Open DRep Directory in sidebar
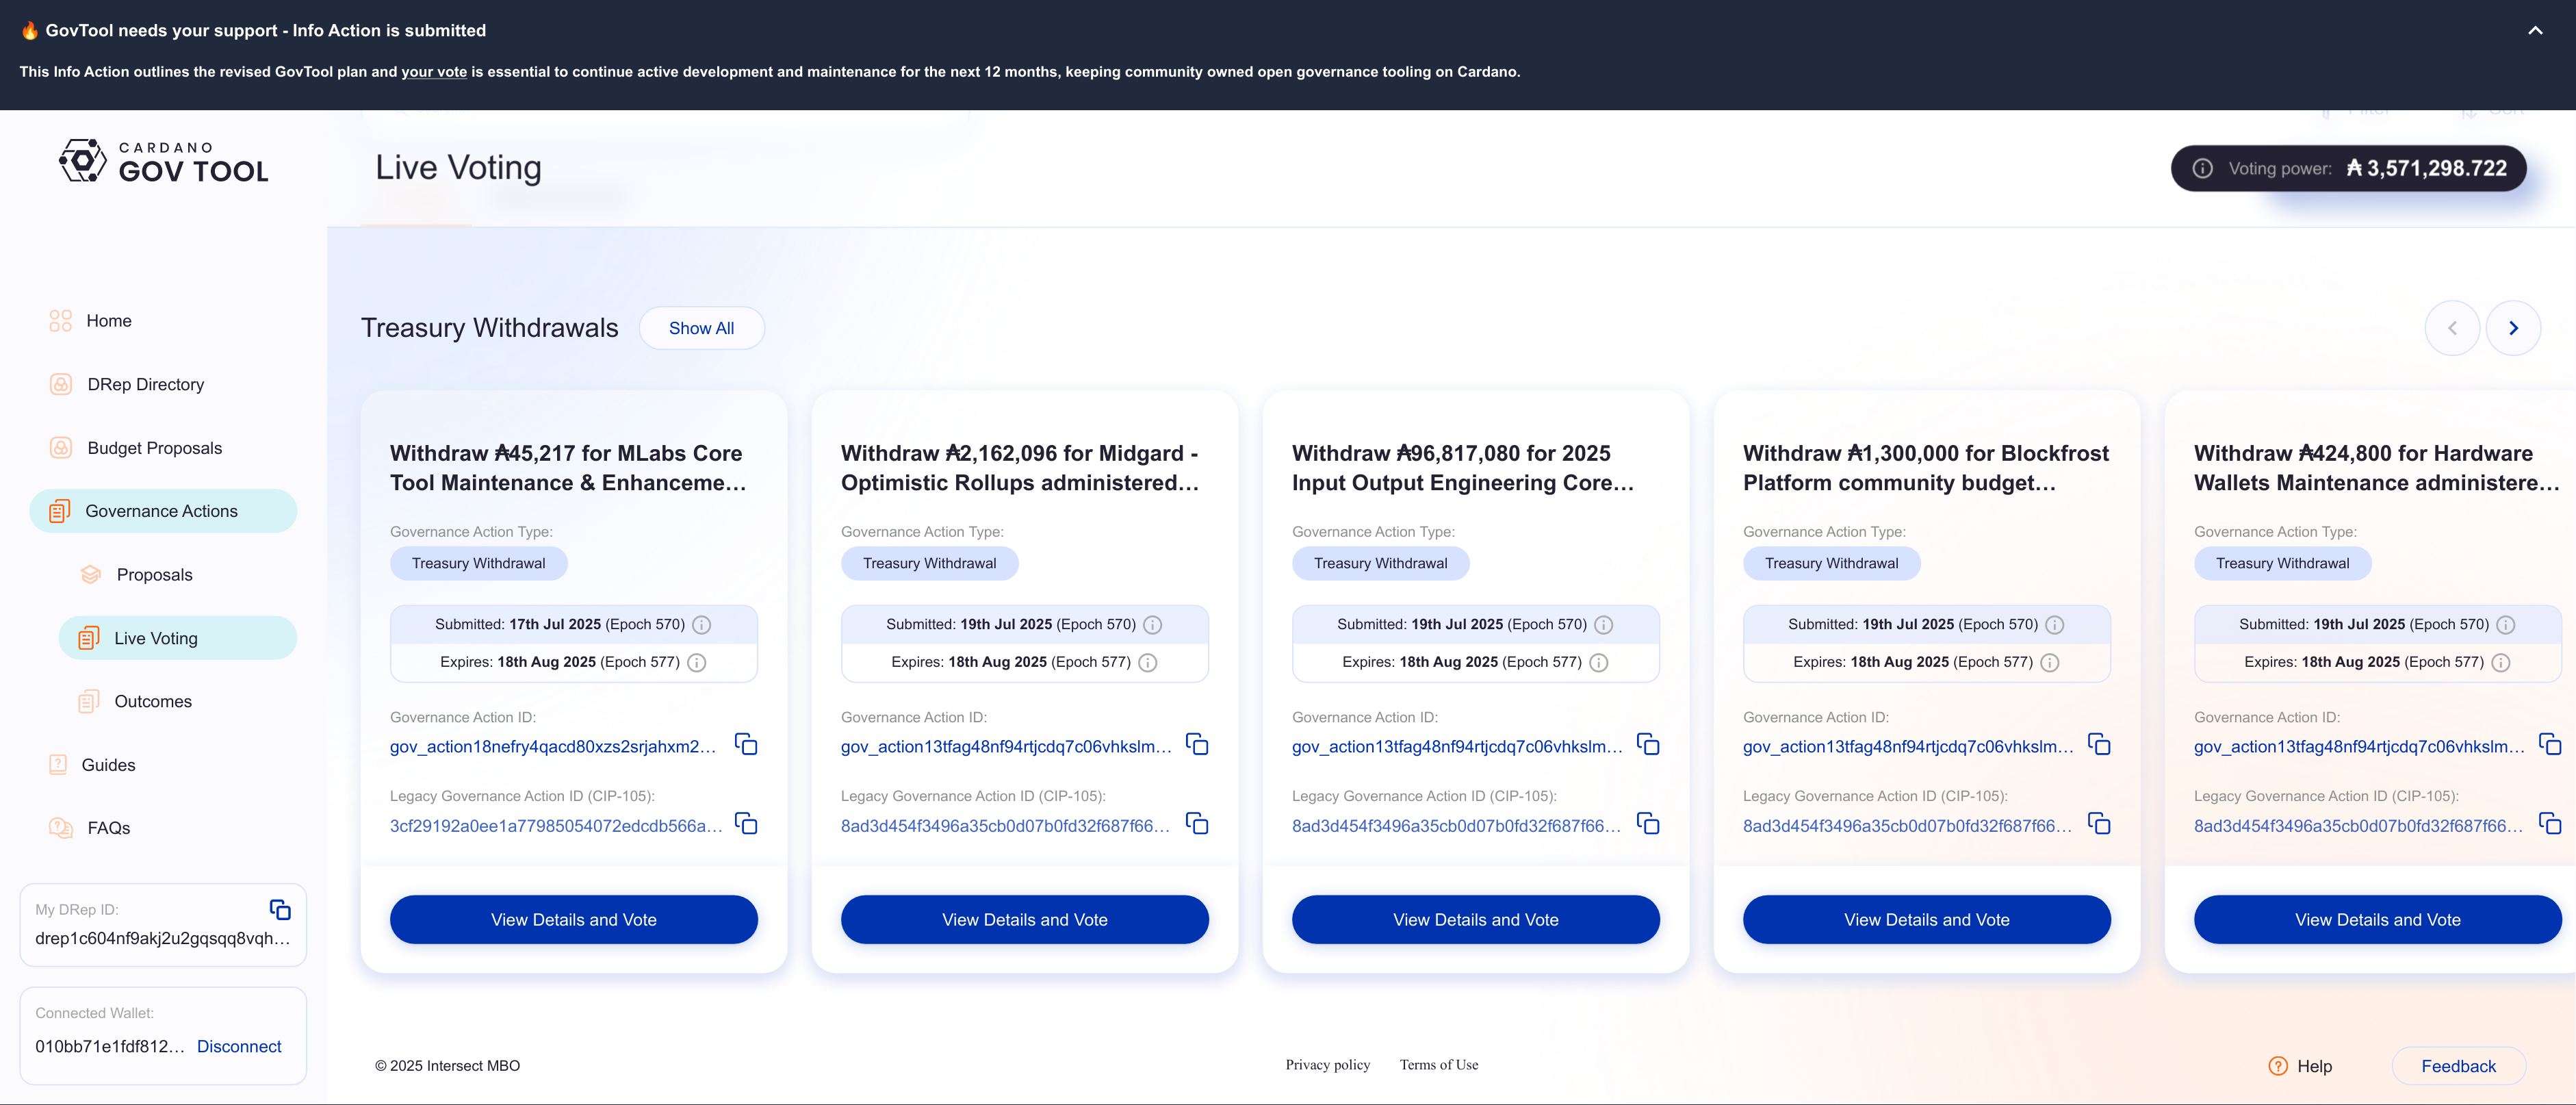The image size is (2576, 1105). coord(145,384)
